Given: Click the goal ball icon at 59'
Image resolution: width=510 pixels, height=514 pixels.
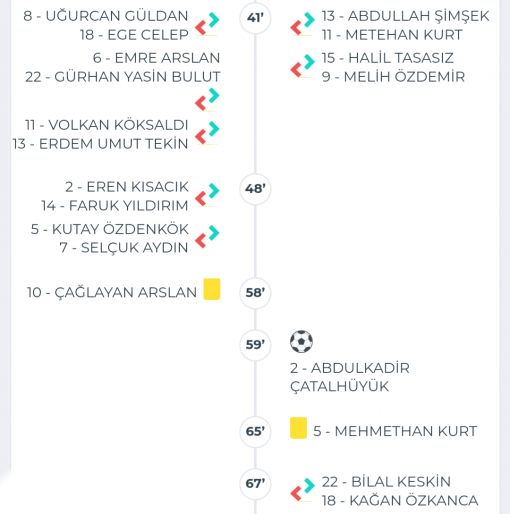Looking at the screenshot, I should (x=301, y=341).
